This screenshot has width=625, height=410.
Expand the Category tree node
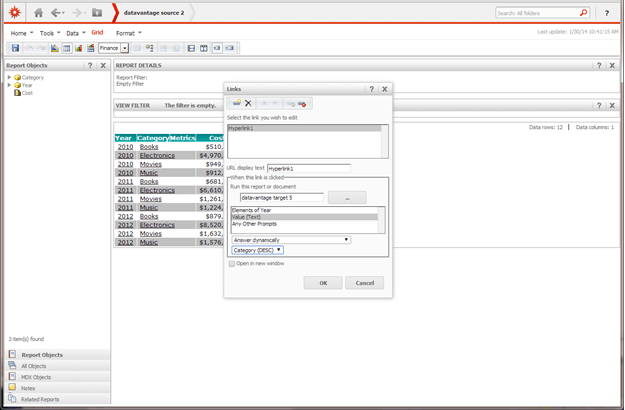click(9, 77)
